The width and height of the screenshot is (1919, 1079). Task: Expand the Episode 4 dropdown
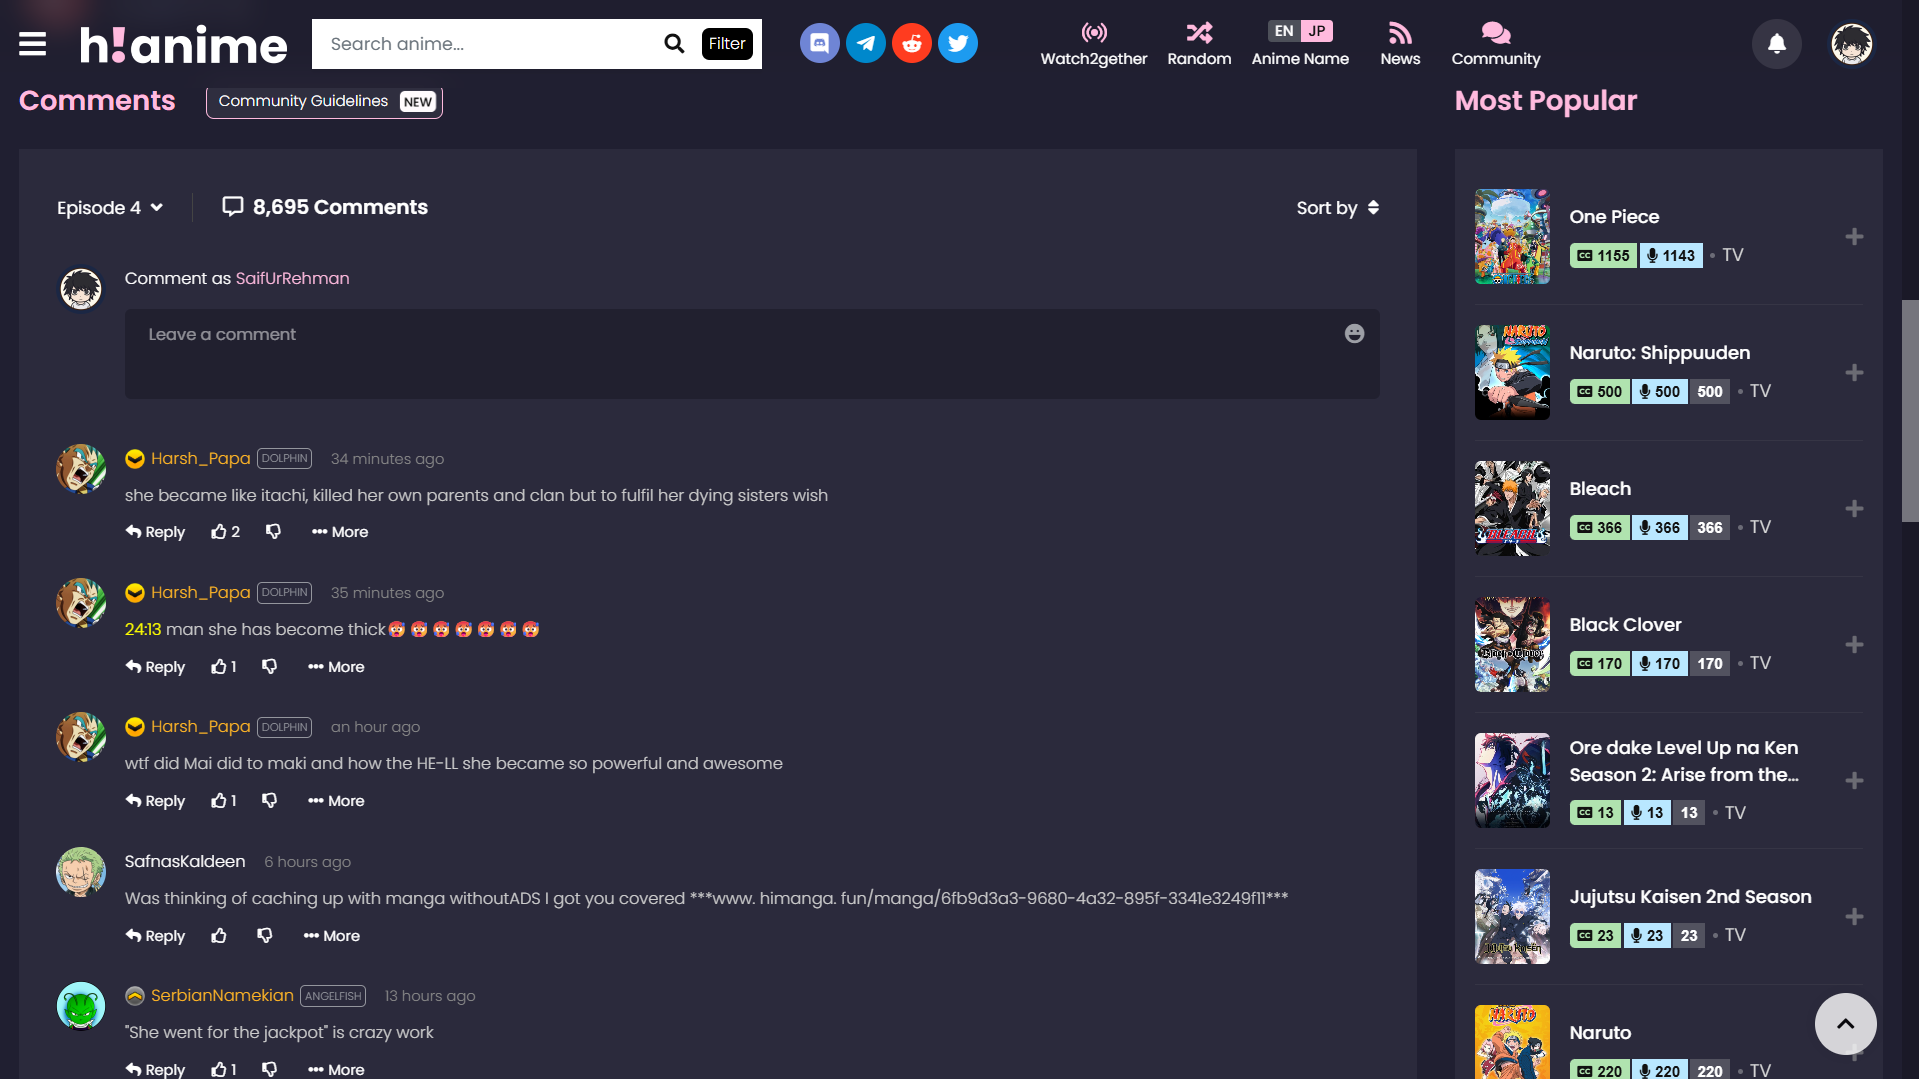(110, 208)
